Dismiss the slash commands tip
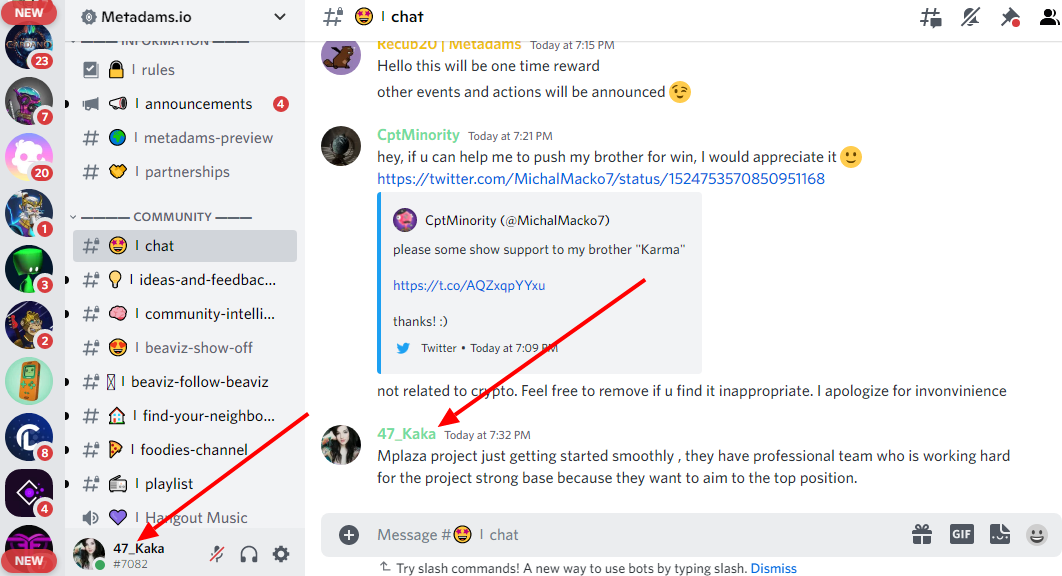1062x576 pixels. click(773, 568)
